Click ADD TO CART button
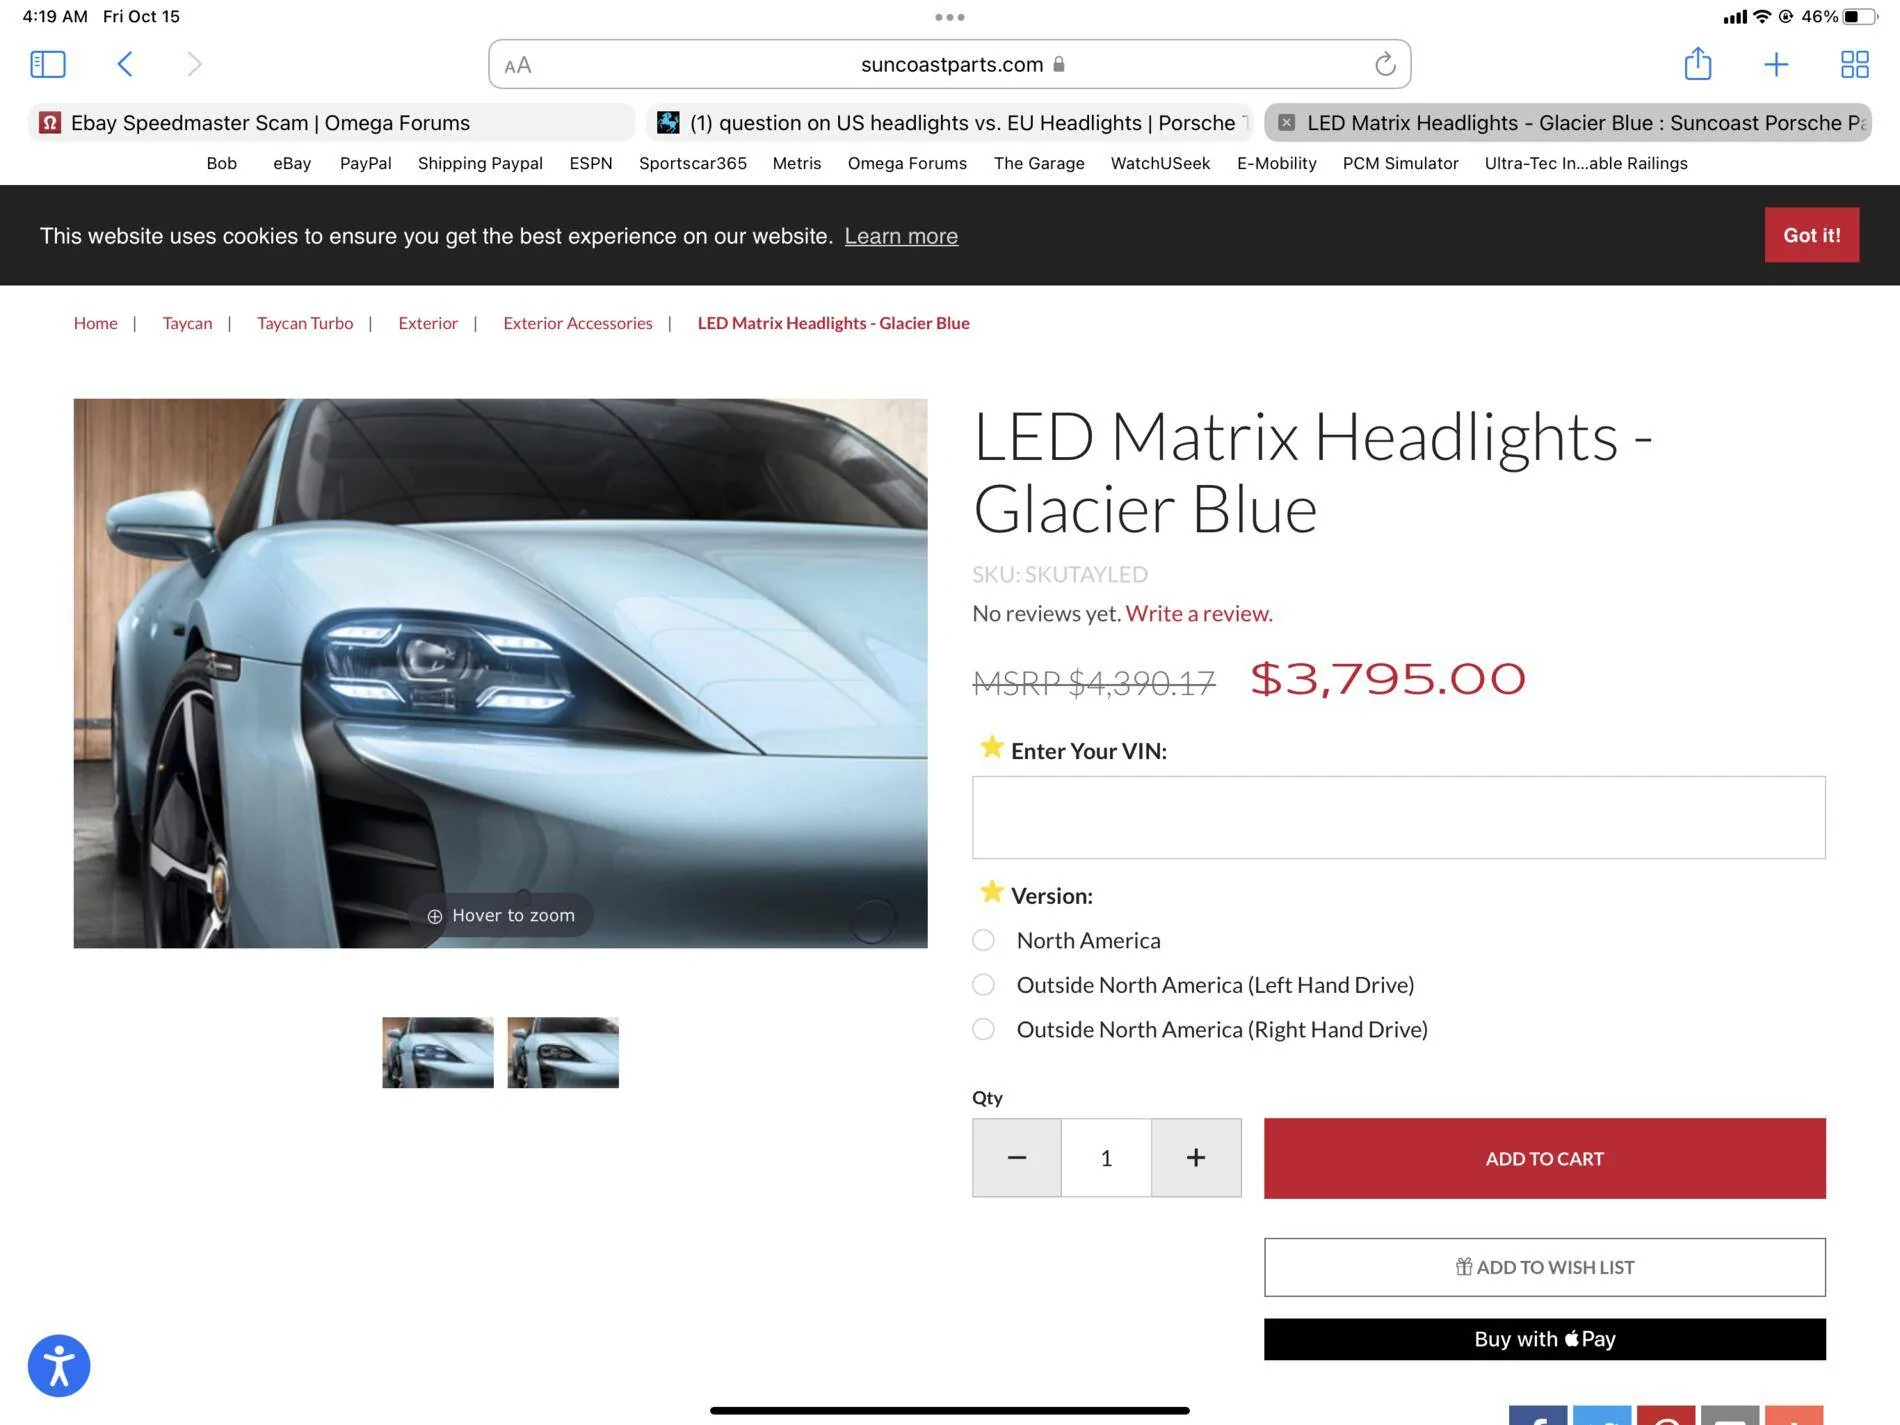The width and height of the screenshot is (1900, 1425). pyautogui.click(x=1545, y=1159)
